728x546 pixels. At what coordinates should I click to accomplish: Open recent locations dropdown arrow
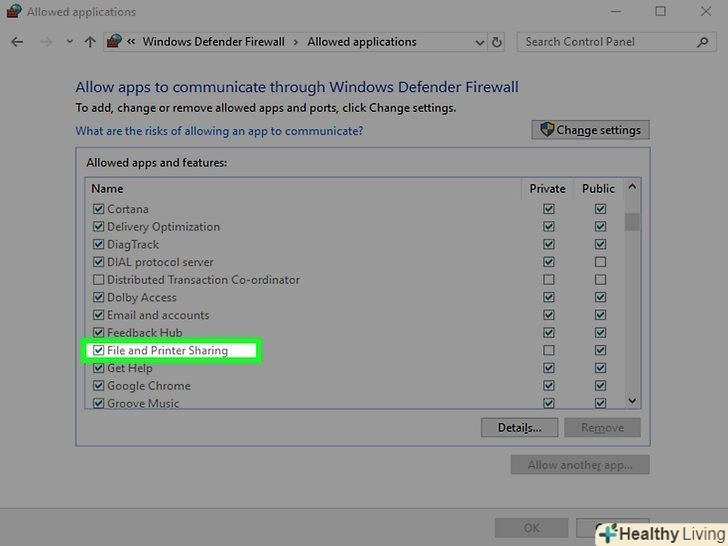70,42
